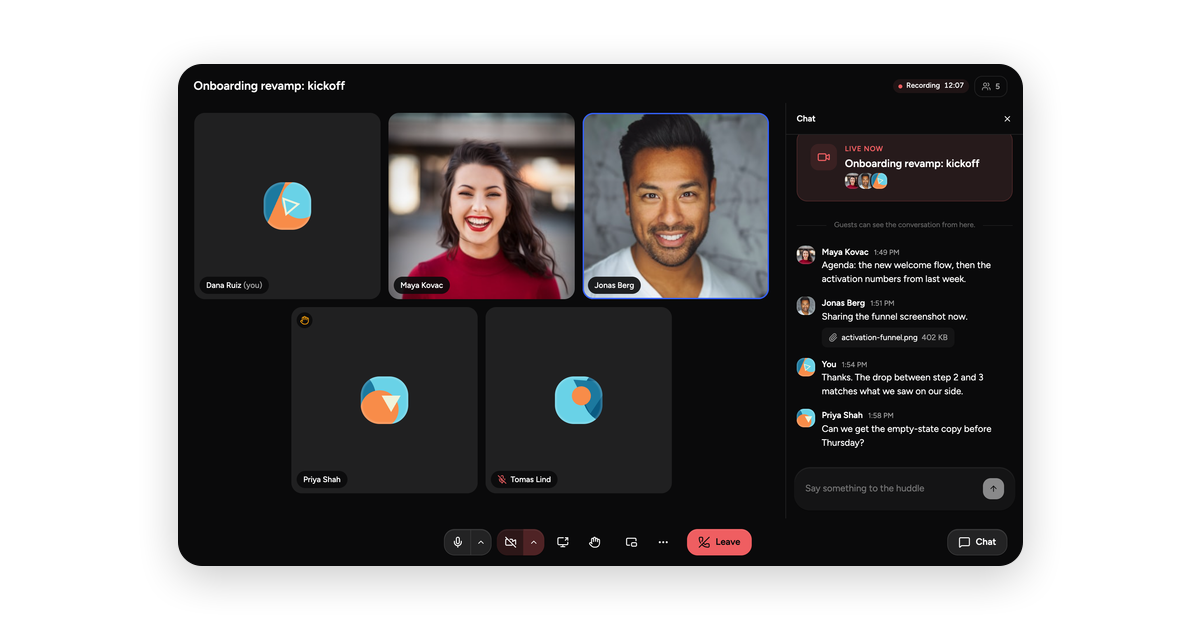The height and width of the screenshot is (630, 1200).
Task: Send the chat message arrow
Action: [993, 488]
